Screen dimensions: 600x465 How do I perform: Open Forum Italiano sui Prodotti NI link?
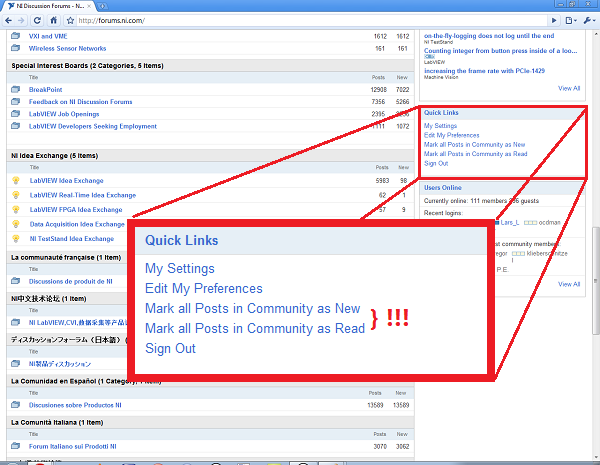[73, 446]
